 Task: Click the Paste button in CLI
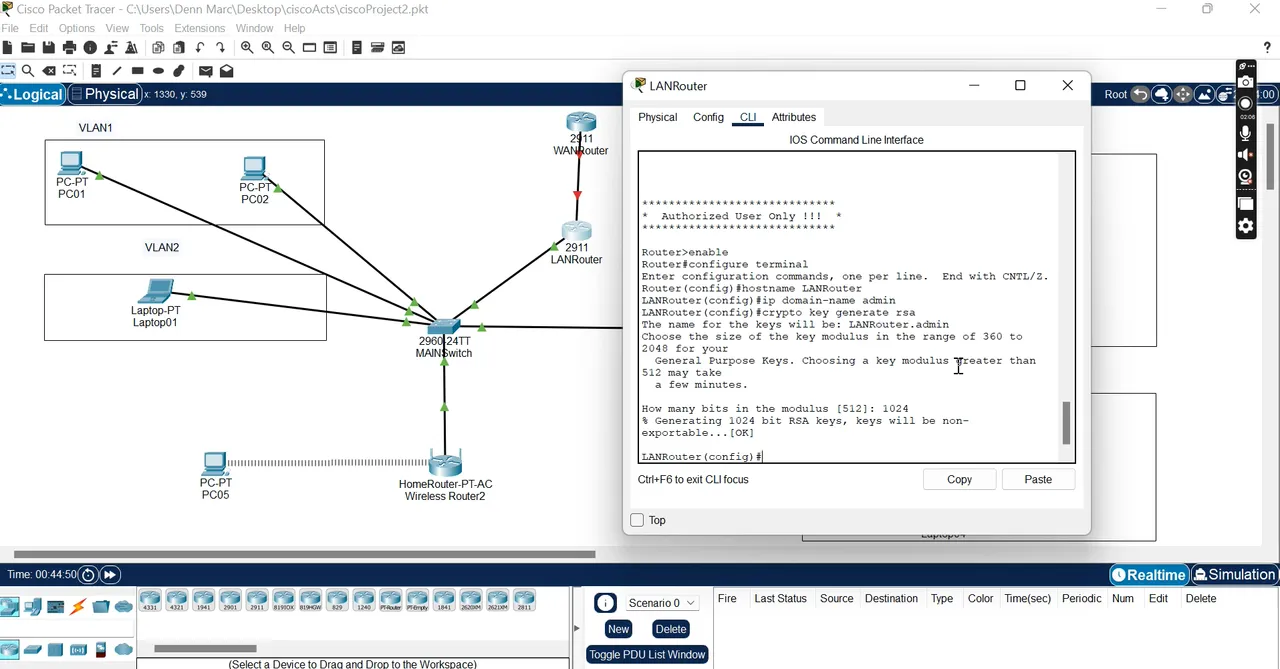coord(1038,480)
